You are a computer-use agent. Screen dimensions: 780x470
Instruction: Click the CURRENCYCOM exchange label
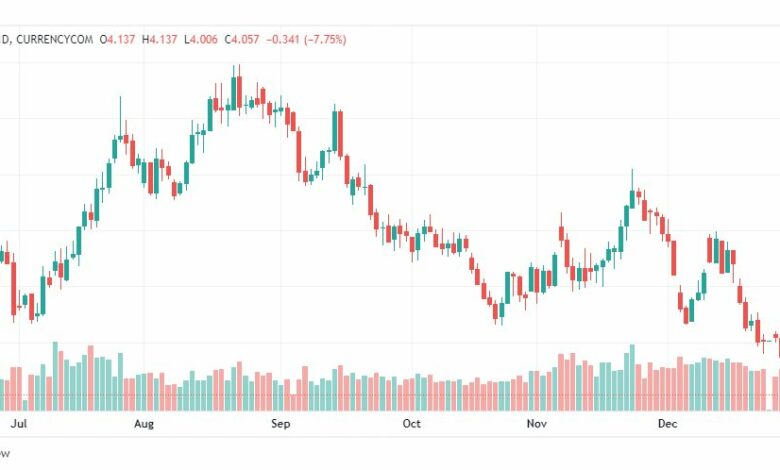click(55, 39)
